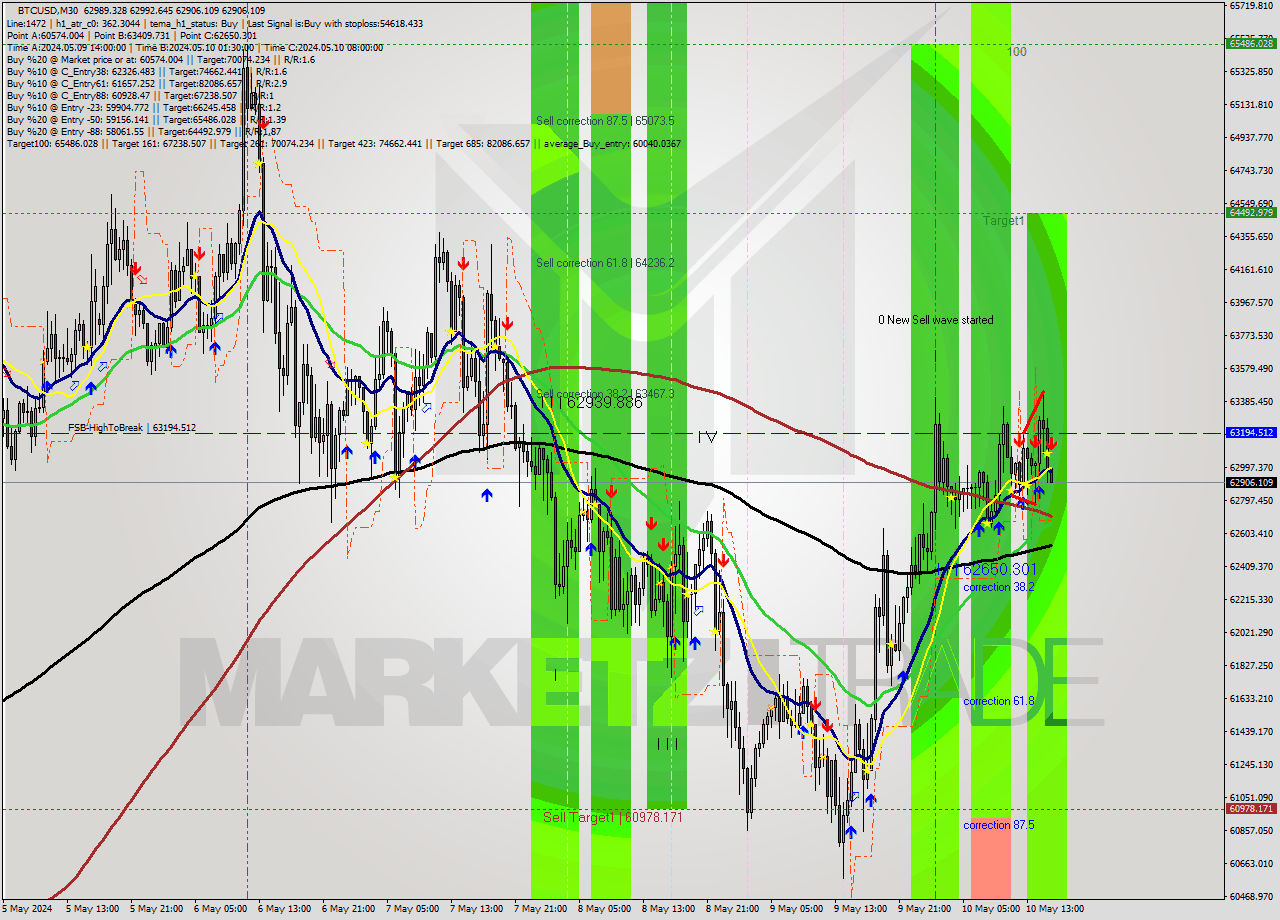Click the blue 'correction 87.5' label
The height and width of the screenshot is (920, 1280).
[998, 825]
